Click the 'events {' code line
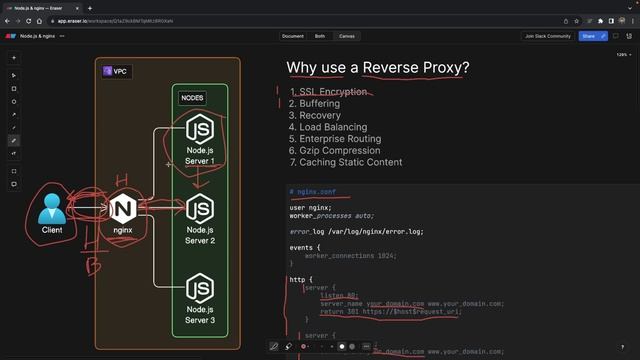 click(x=305, y=248)
